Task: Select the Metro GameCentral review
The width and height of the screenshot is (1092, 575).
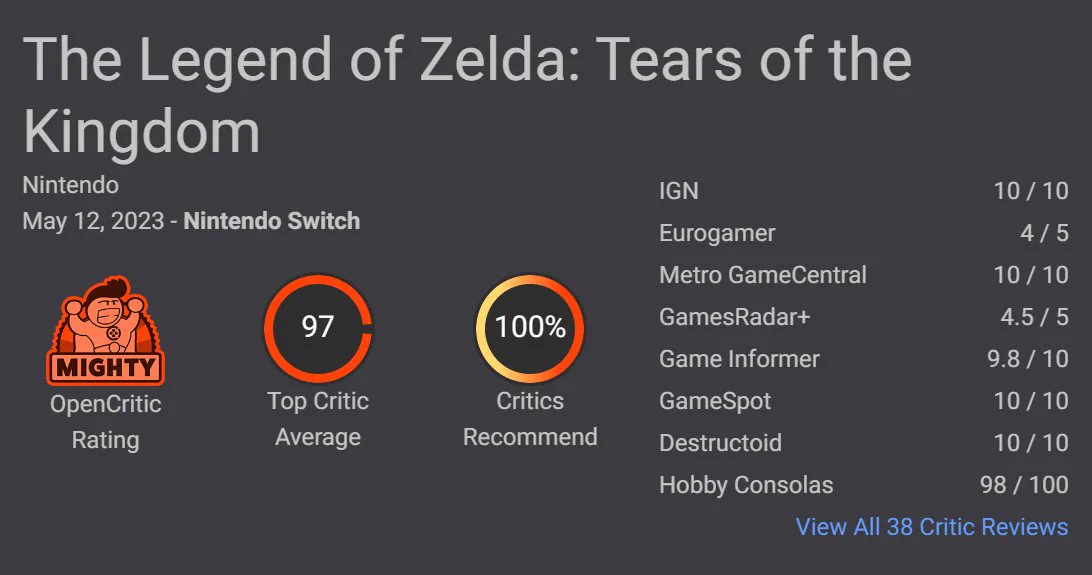Action: [x=864, y=275]
